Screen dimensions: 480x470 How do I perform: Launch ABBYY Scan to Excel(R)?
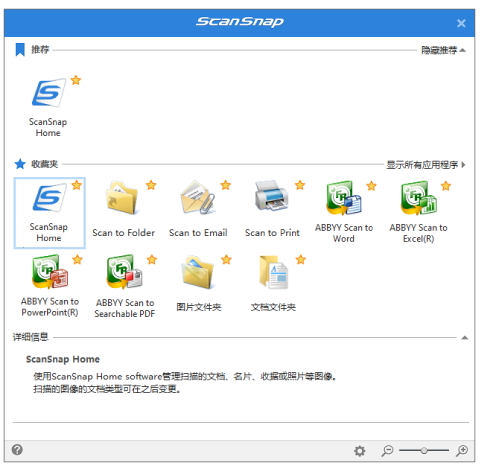point(419,212)
